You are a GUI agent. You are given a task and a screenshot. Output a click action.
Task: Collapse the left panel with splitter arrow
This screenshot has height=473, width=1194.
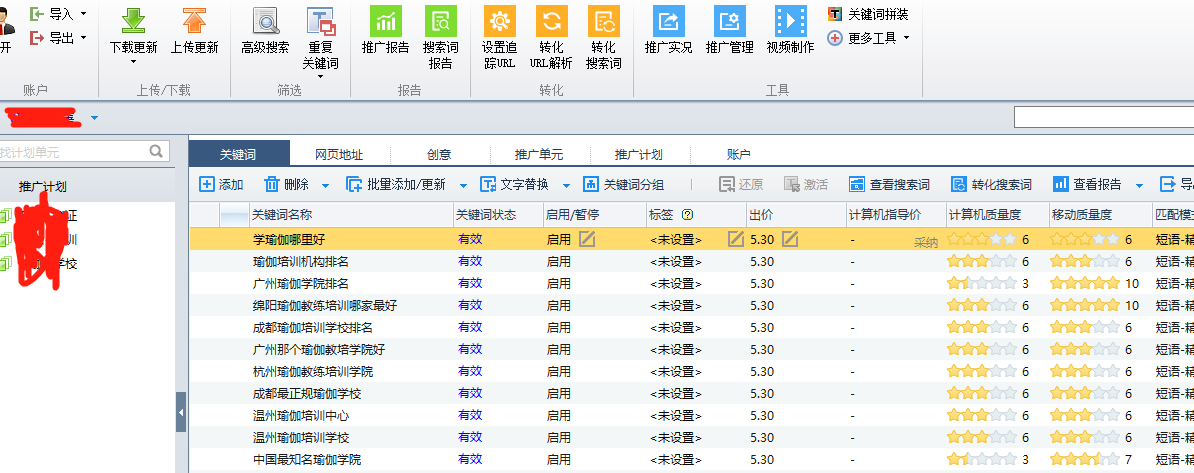coord(181,412)
